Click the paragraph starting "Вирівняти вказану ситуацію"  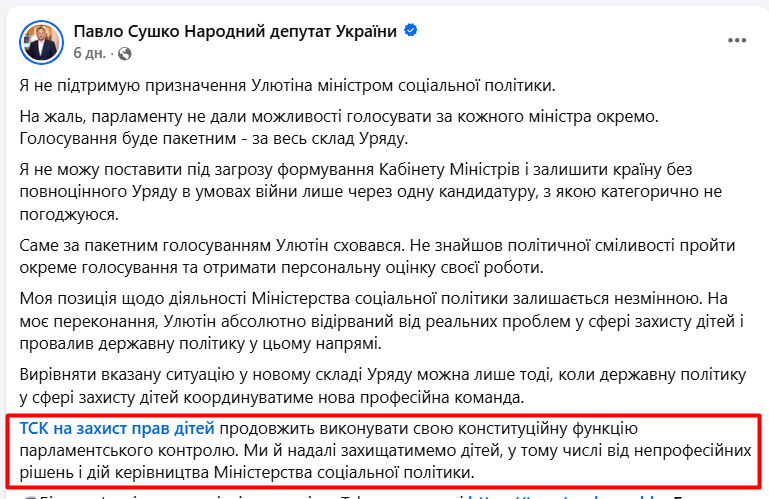(x=383, y=386)
